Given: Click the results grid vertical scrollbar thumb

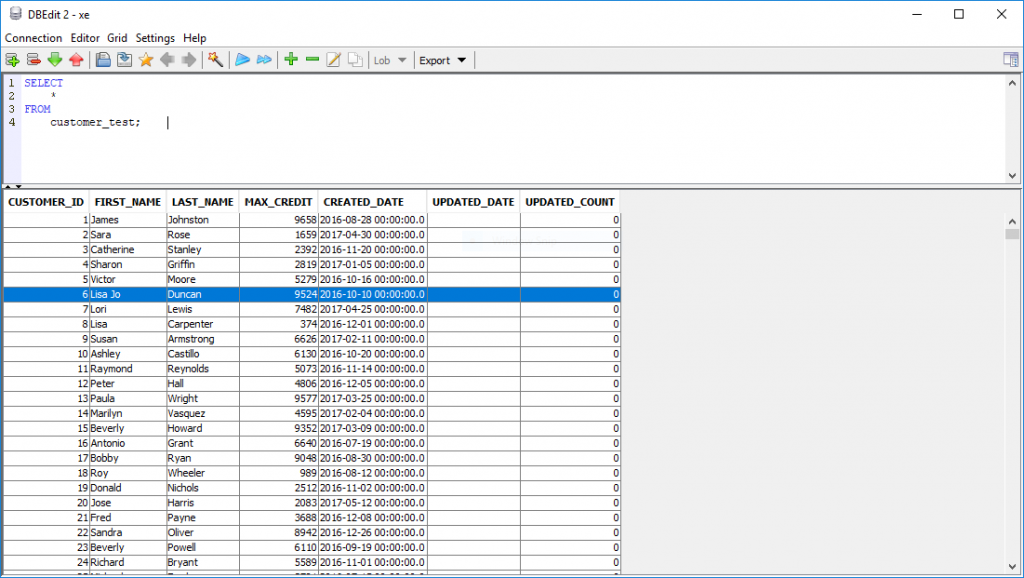Looking at the screenshot, I should click(1012, 234).
